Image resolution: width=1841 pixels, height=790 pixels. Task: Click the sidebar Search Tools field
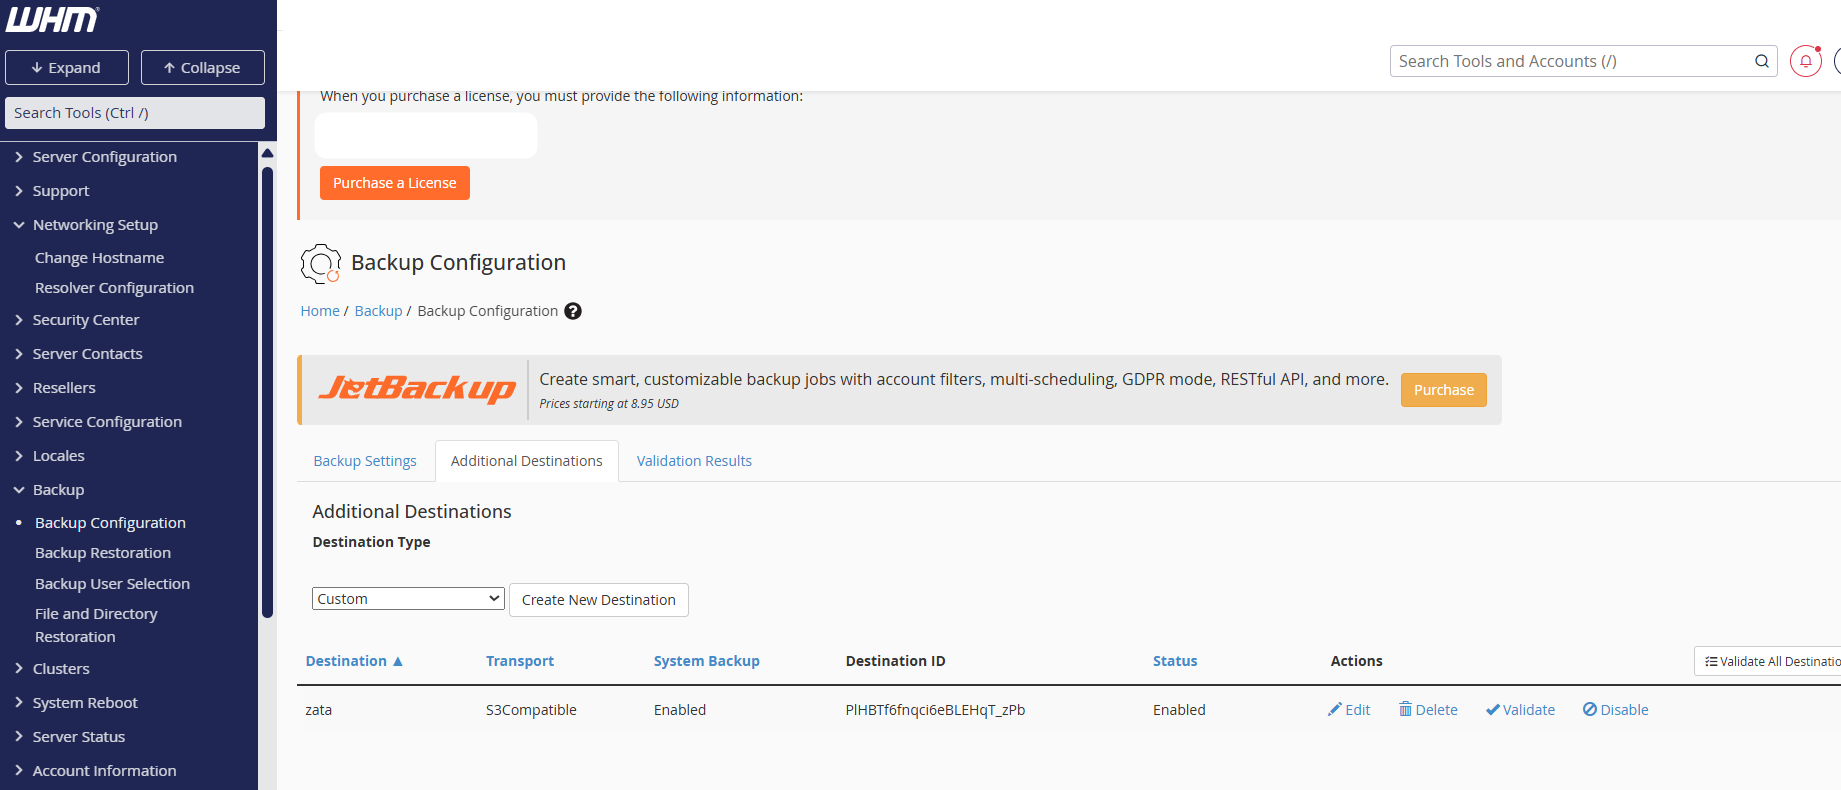tap(135, 113)
